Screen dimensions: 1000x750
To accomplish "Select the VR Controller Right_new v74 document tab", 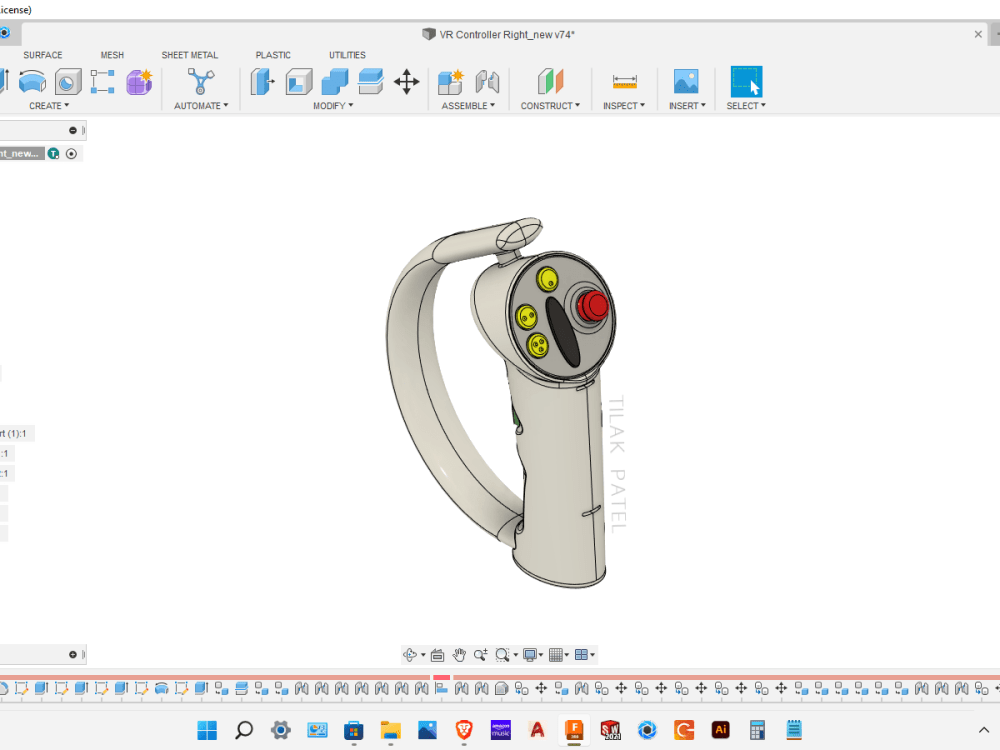I will 499,34.
